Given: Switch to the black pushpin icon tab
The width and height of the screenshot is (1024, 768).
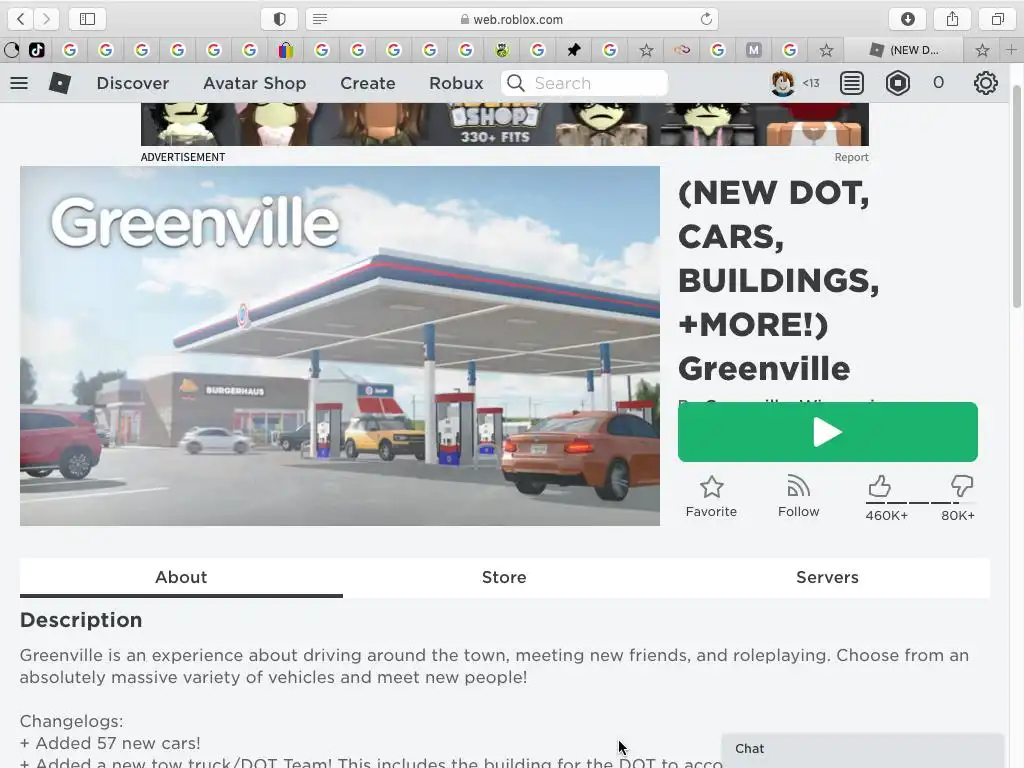Looking at the screenshot, I should [573, 50].
